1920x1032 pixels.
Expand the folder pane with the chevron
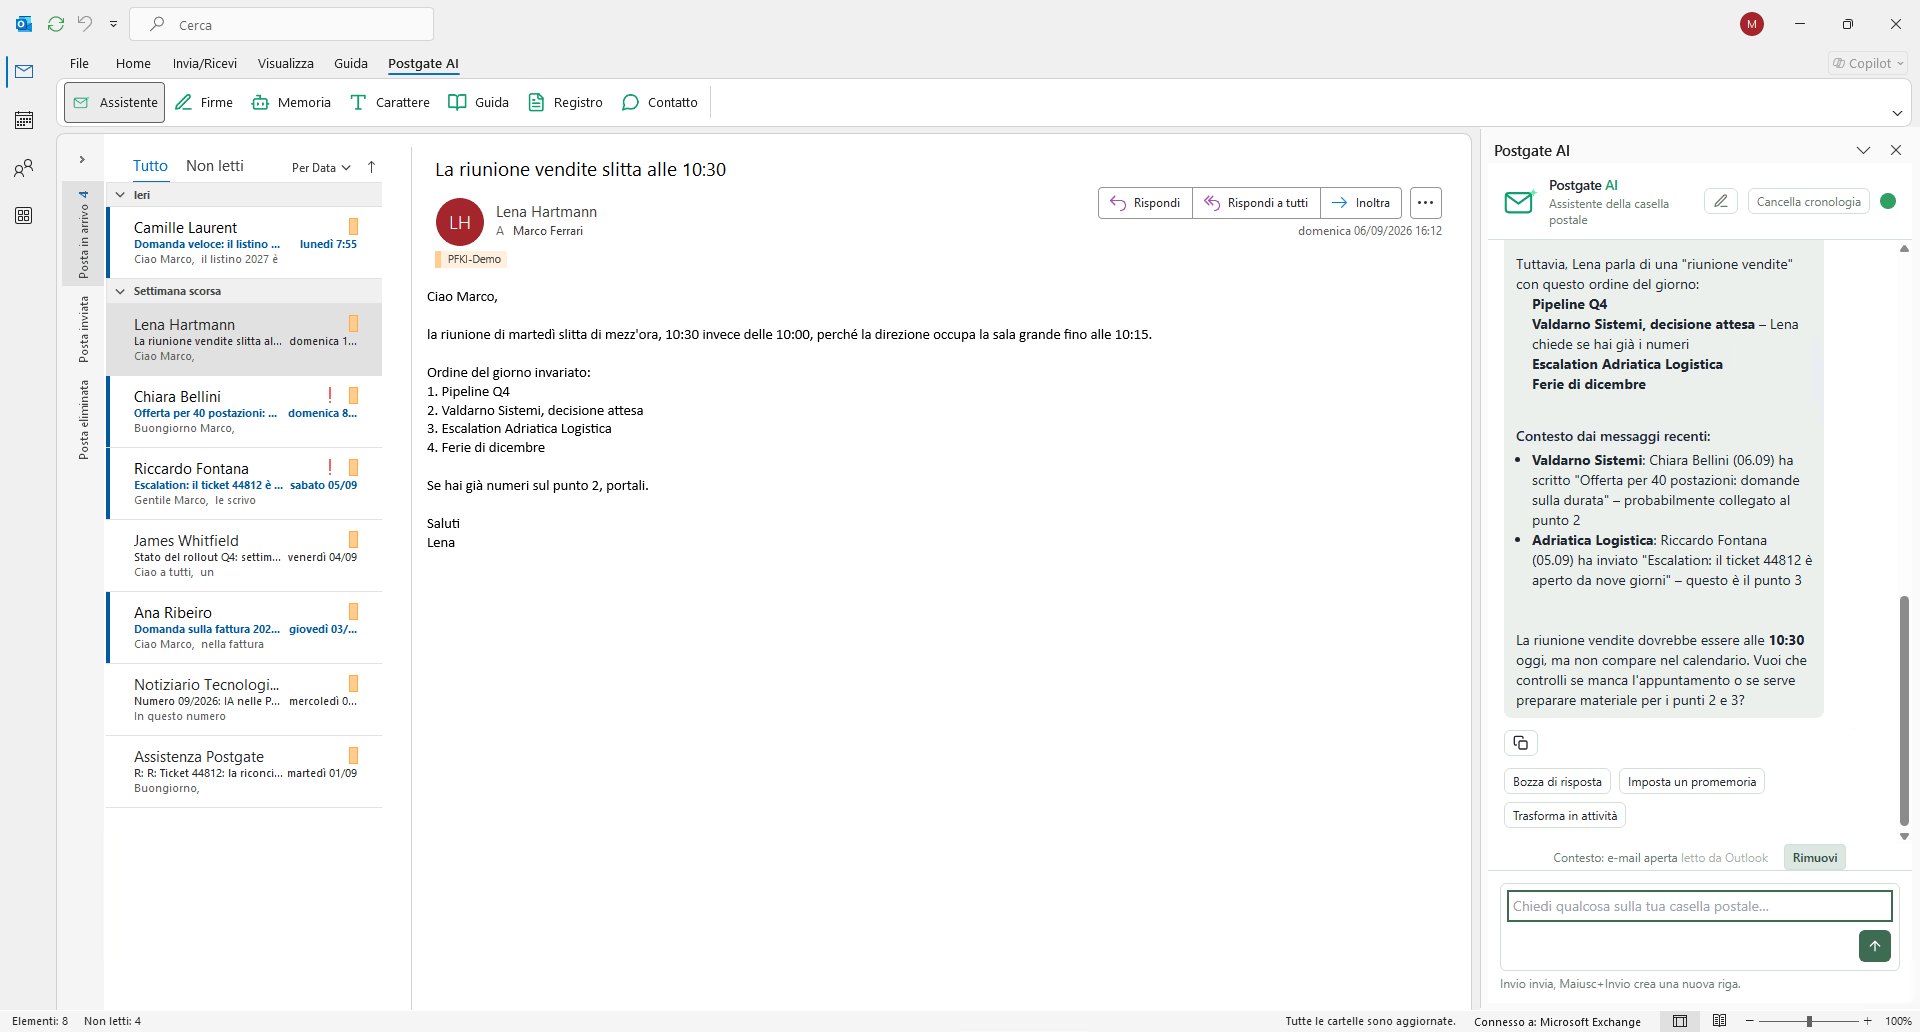click(x=82, y=160)
